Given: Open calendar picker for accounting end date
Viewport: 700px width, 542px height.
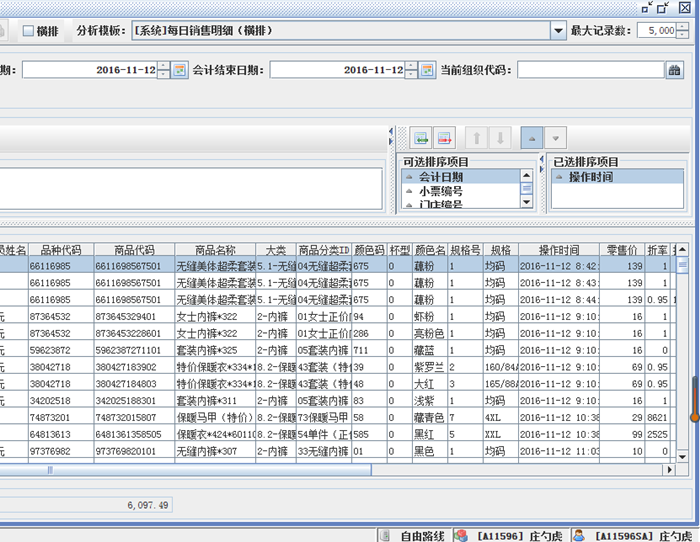Looking at the screenshot, I should (x=428, y=70).
